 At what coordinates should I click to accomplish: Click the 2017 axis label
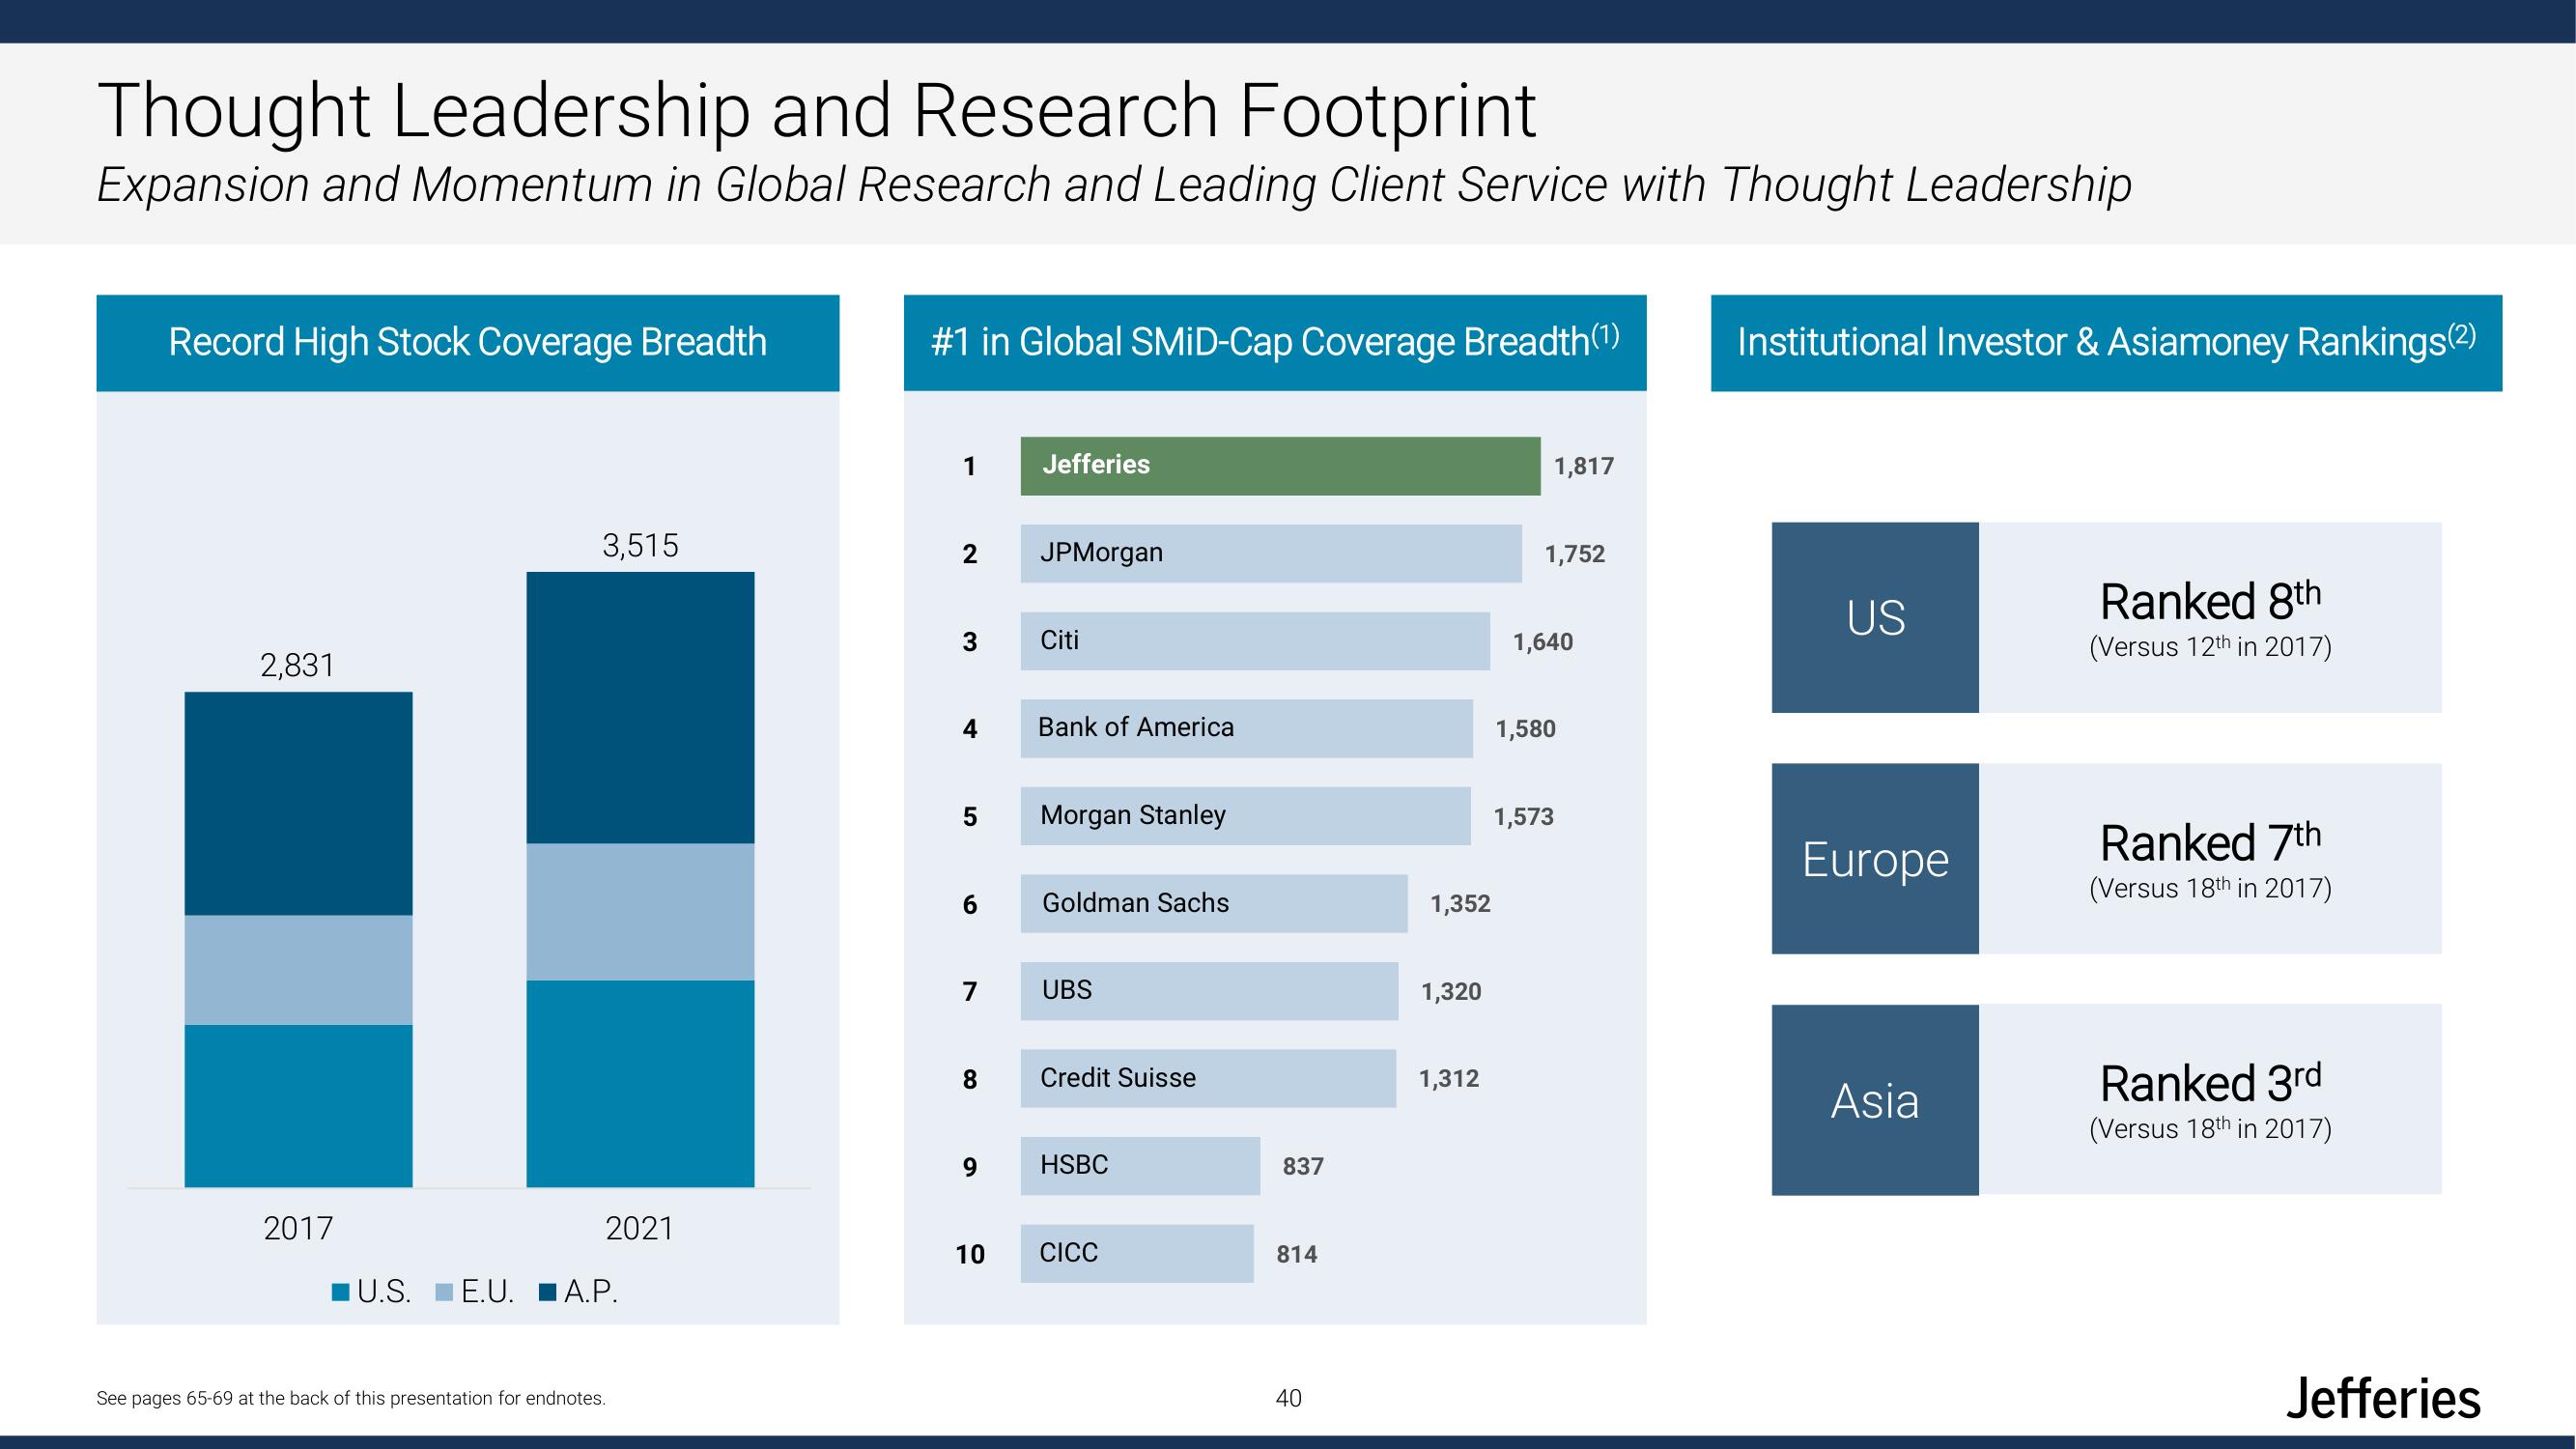click(298, 1228)
